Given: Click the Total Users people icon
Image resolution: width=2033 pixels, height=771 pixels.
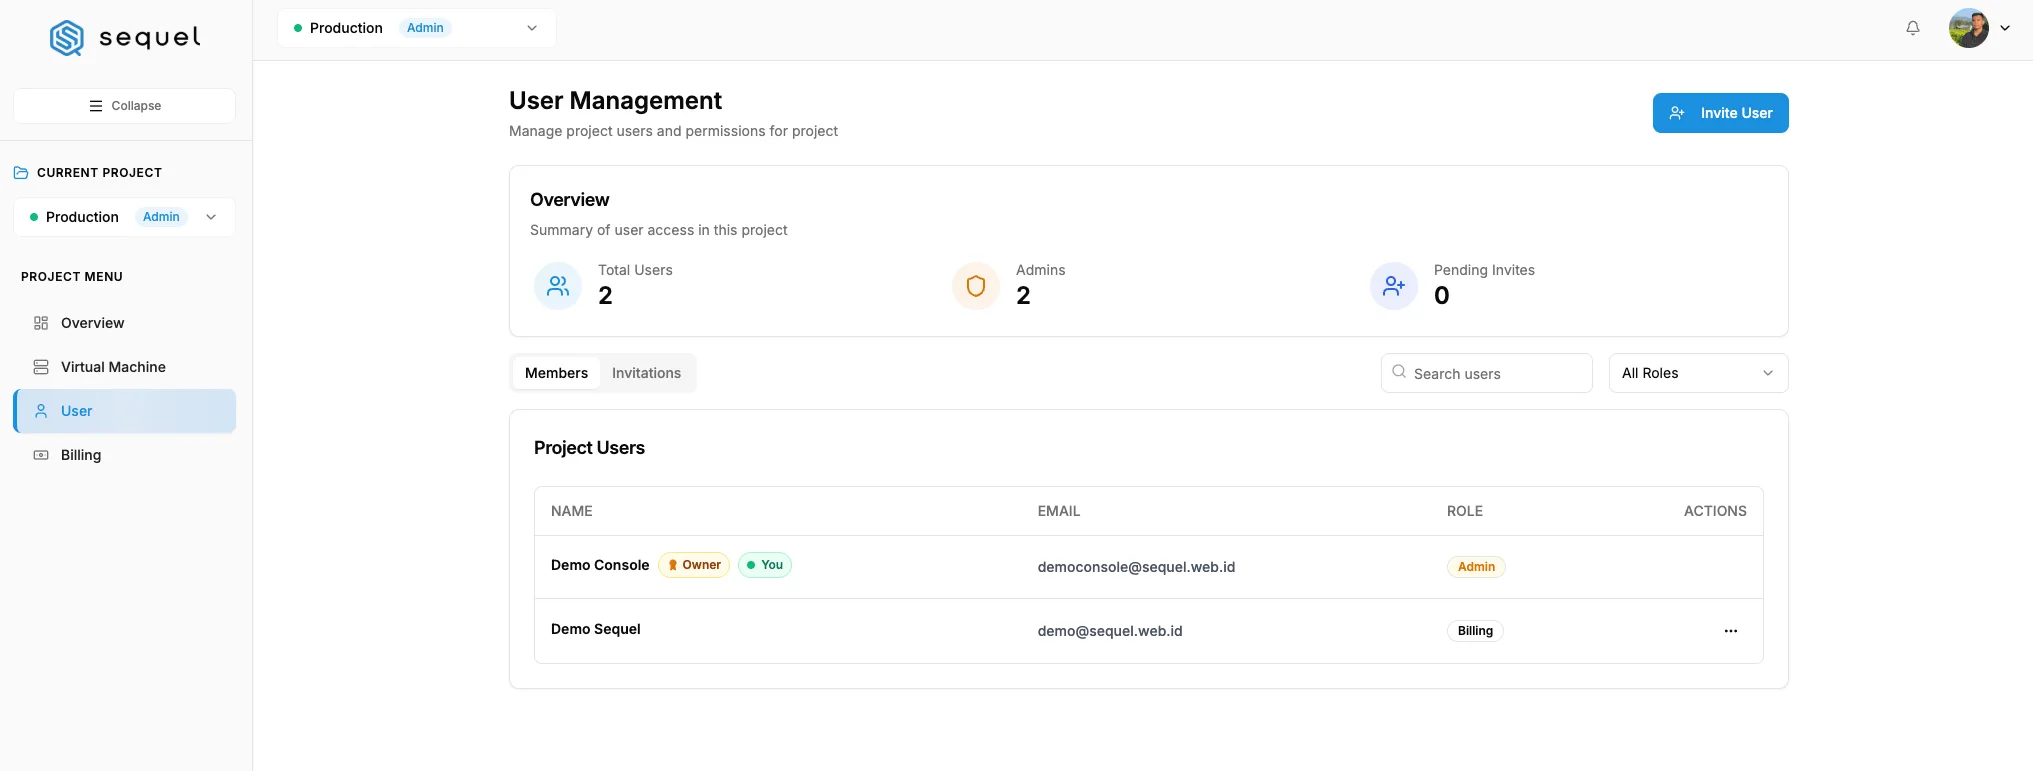Looking at the screenshot, I should click(558, 286).
